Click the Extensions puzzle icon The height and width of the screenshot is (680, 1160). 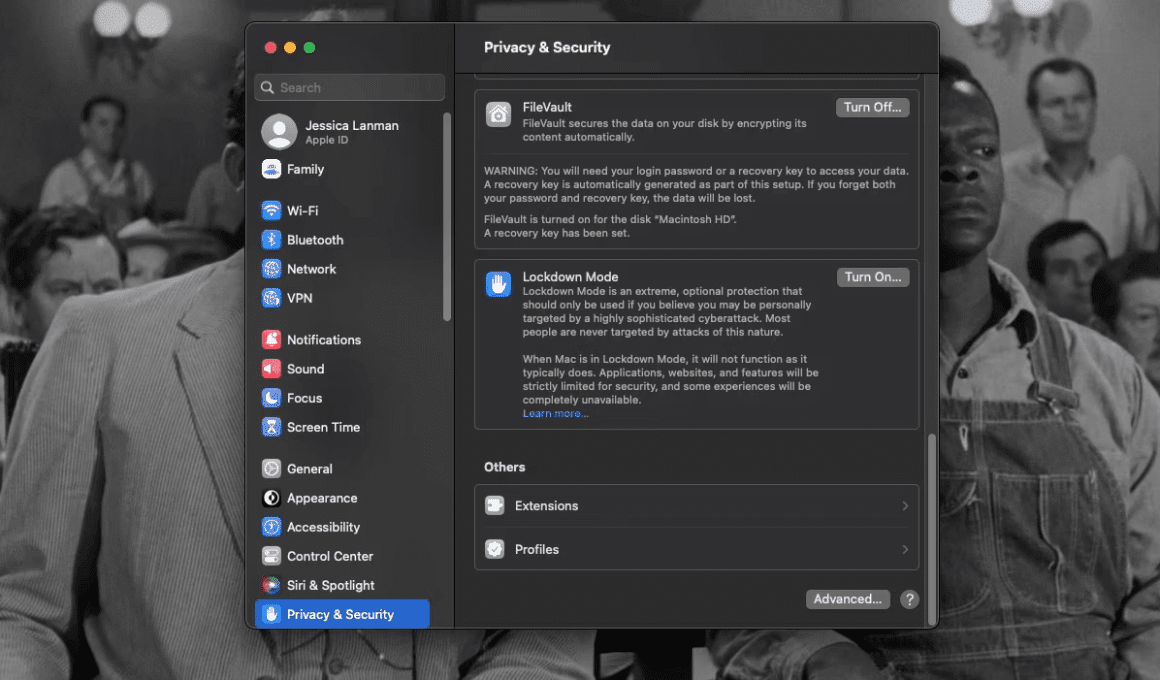(495, 505)
